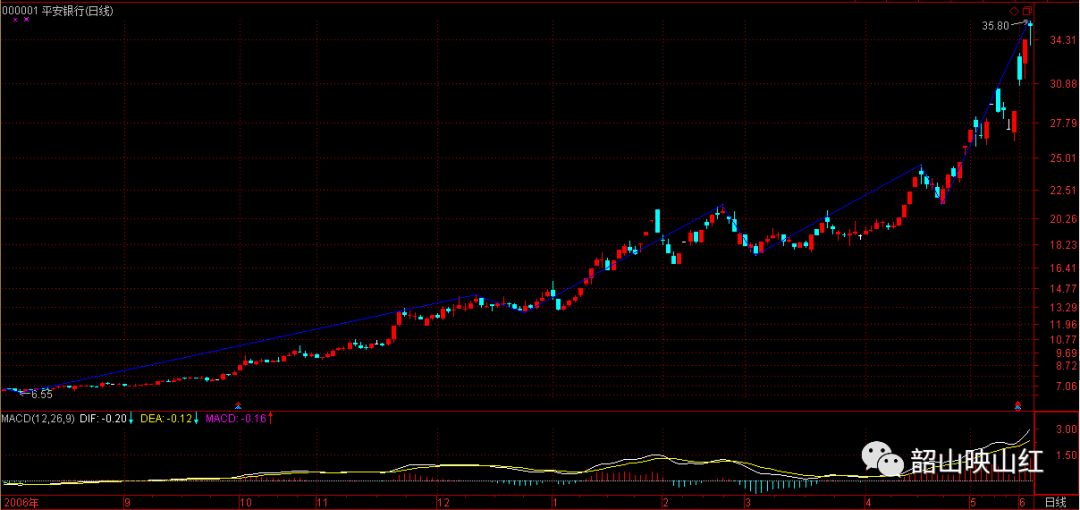
Task: Click the 9.69 price axis label
Action: [x=1065, y=353]
